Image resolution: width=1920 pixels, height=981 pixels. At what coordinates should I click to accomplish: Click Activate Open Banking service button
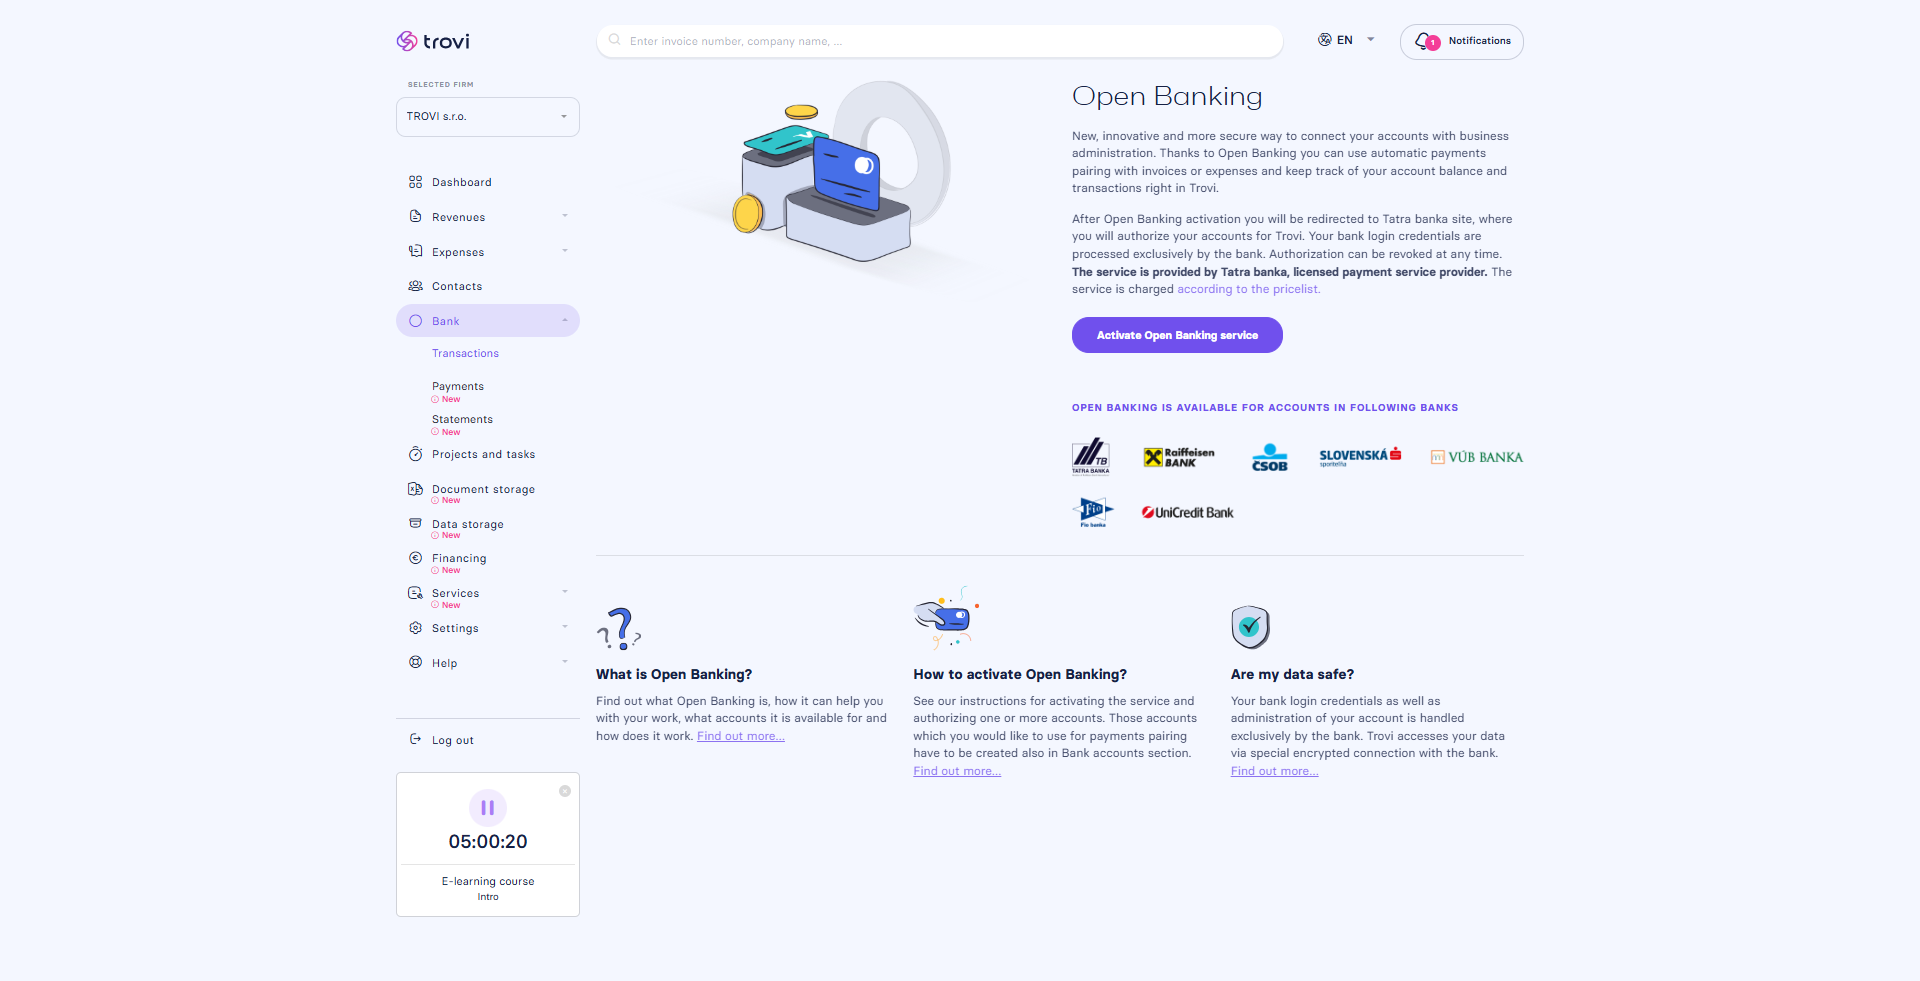(x=1177, y=335)
